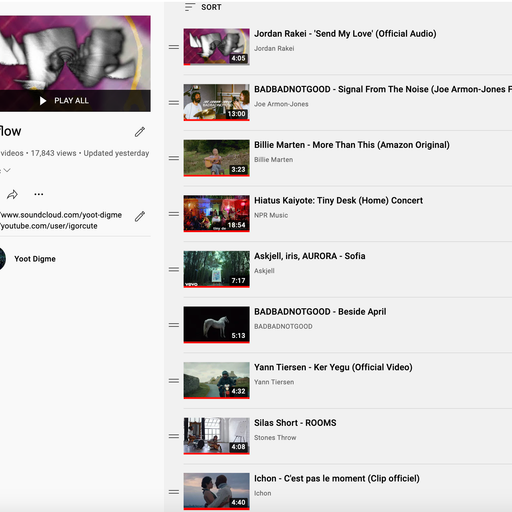Open the Hiatus Kaiyote Tiny Desk thumbnail
Image resolution: width=512 pixels, height=512 pixels.
(x=216, y=214)
